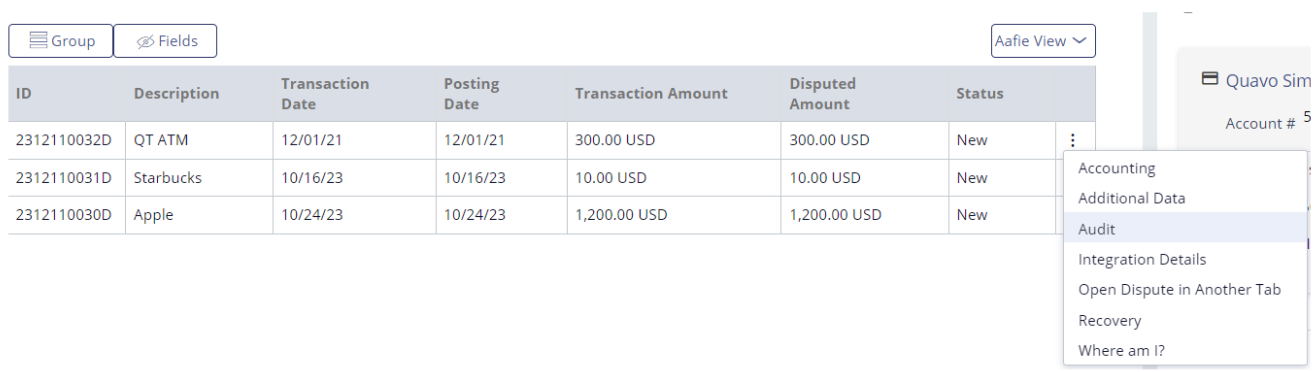Open dispute ID 2312110031D
Viewport: 1315px width, 372px height.
(x=63, y=178)
